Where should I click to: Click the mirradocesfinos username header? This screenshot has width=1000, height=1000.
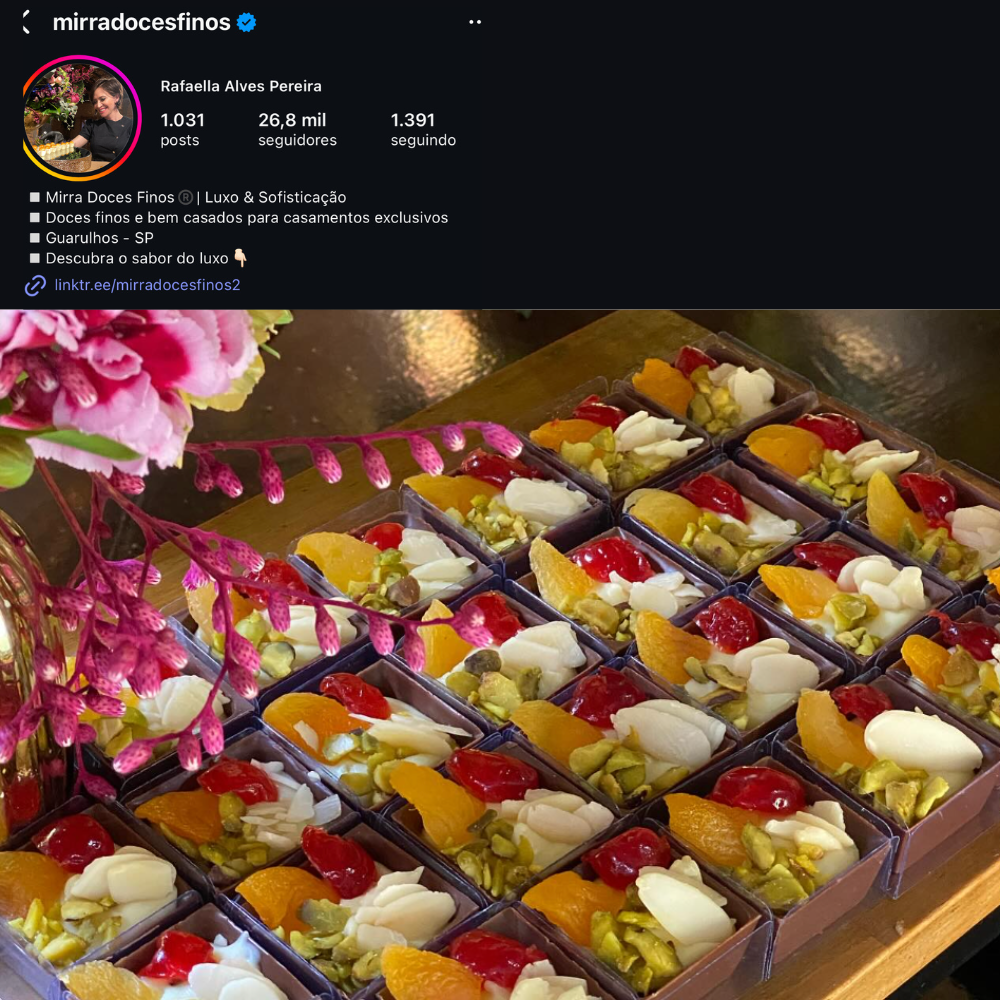142,22
